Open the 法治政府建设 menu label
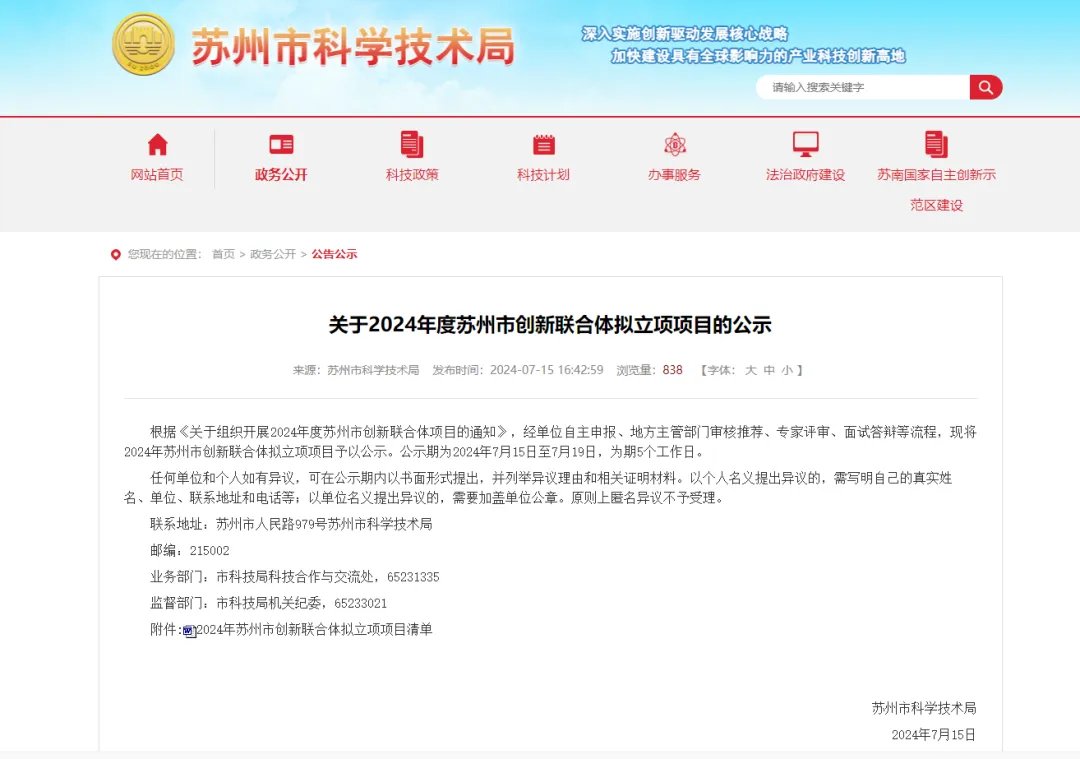This screenshot has height=759, width=1080. pos(805,175)
